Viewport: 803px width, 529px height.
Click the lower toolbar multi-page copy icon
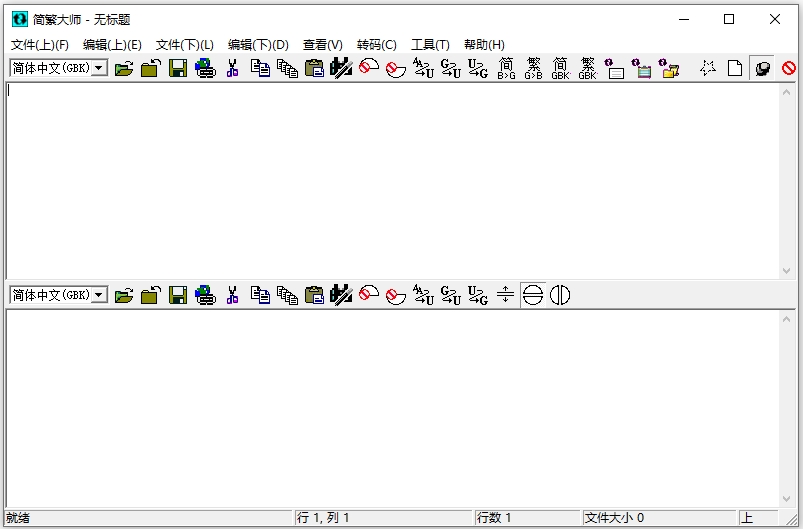(287, 295)
